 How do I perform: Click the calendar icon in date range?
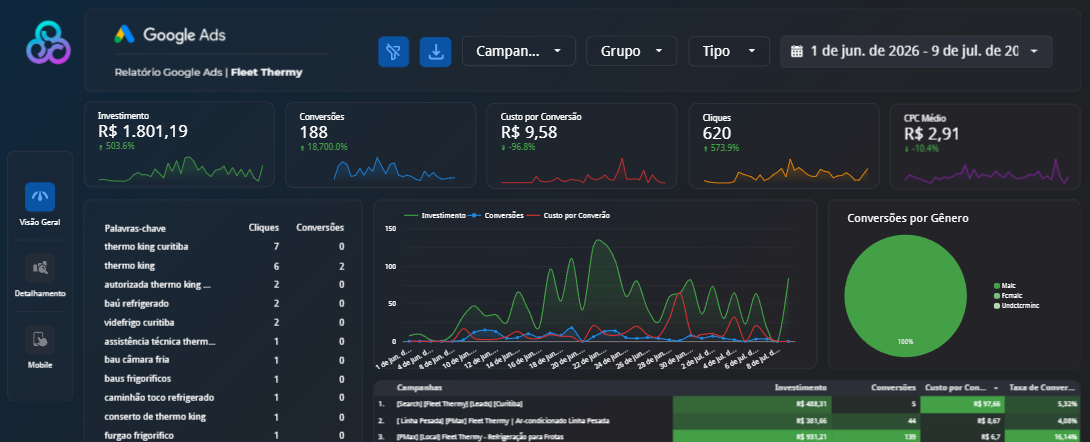click(797, 51)
